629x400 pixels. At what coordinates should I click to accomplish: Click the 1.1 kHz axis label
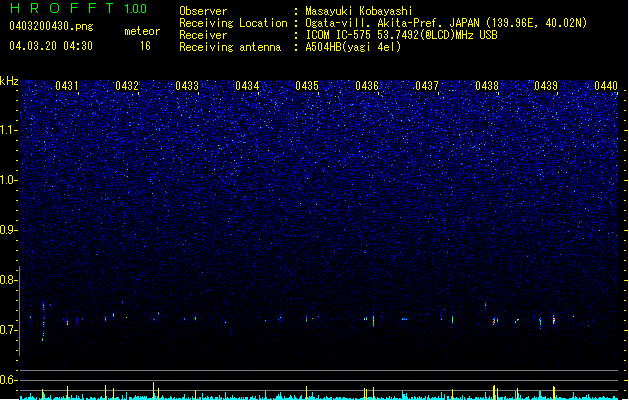click(x=9, y=130)
